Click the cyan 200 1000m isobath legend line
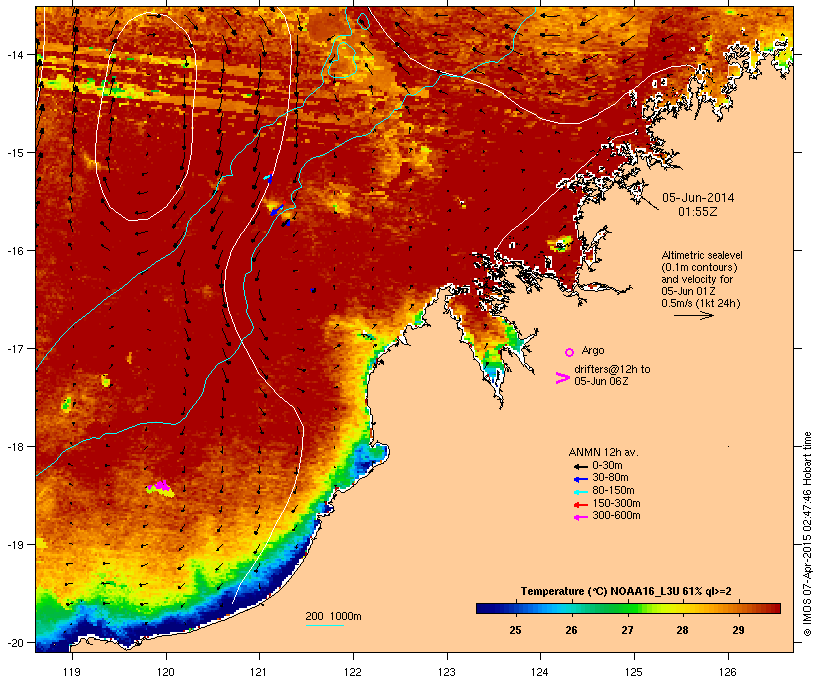The image size is (820, 680). tap(325, 625)
